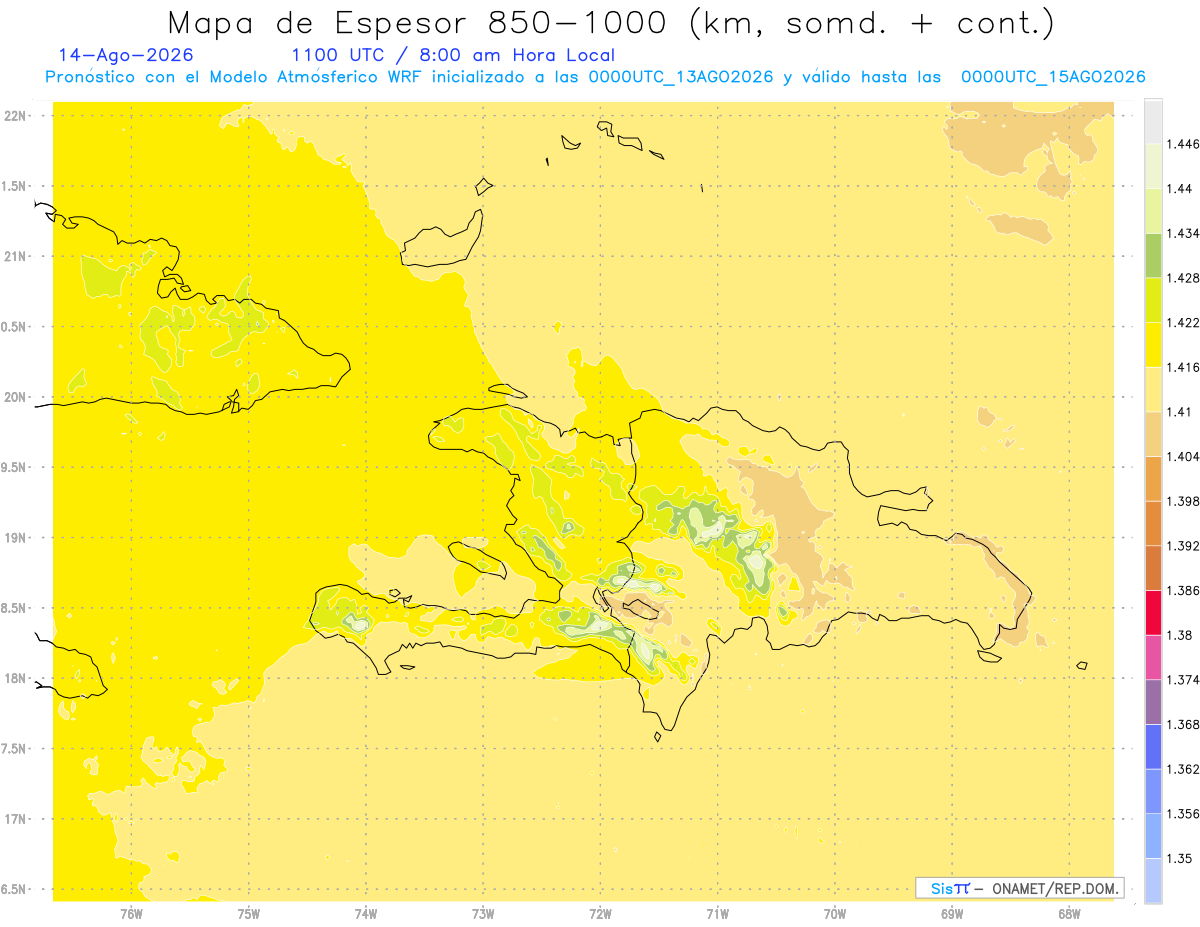Pick the green colorbar swatch between 1.428 and 1.434
This screenshot has height=927, width=1200.
1153,255
